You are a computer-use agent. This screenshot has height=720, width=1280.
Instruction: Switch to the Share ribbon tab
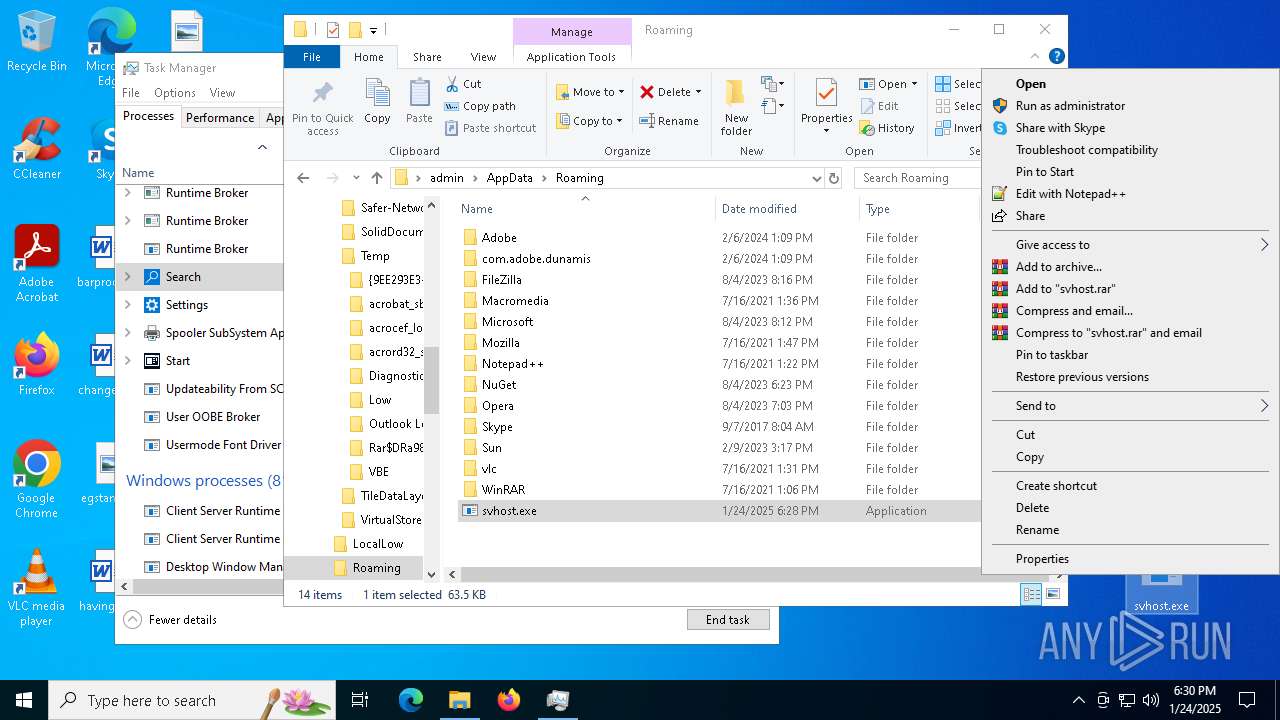(x=427, y=57)
